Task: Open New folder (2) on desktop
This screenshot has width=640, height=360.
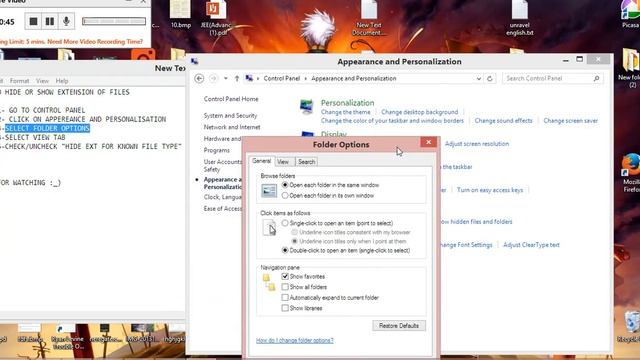Action: (630, 67)
